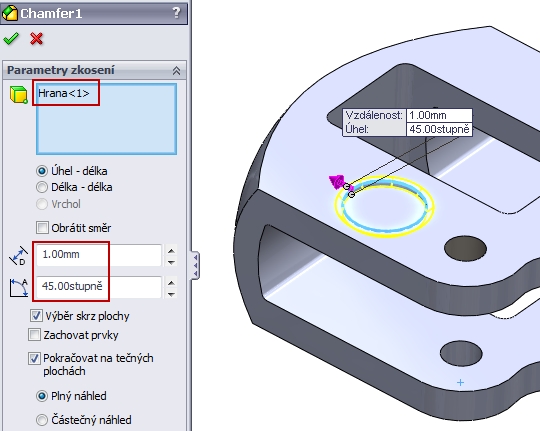Click the edge selection cube icon

coord(19,95)
